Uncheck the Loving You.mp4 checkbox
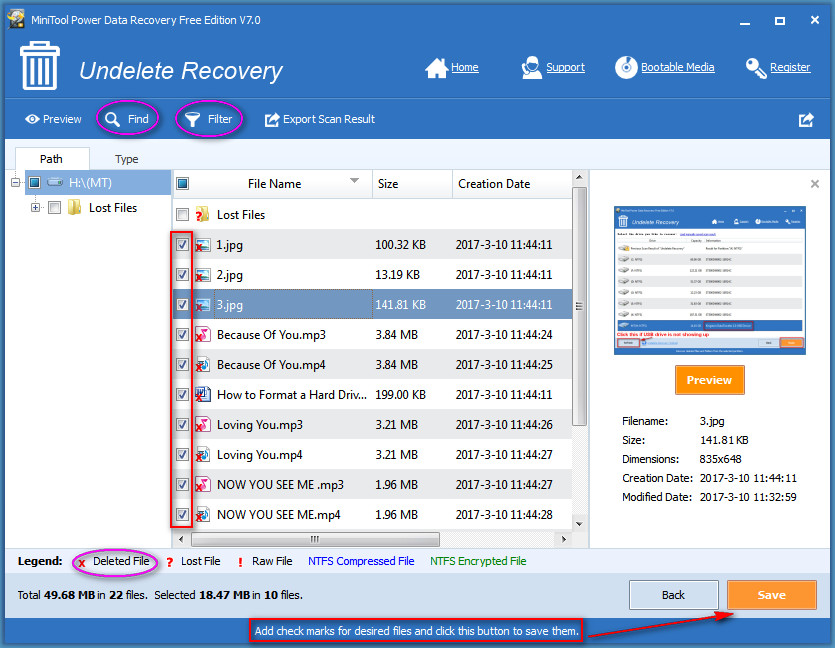Screen dimensions: 835x648 182,455
